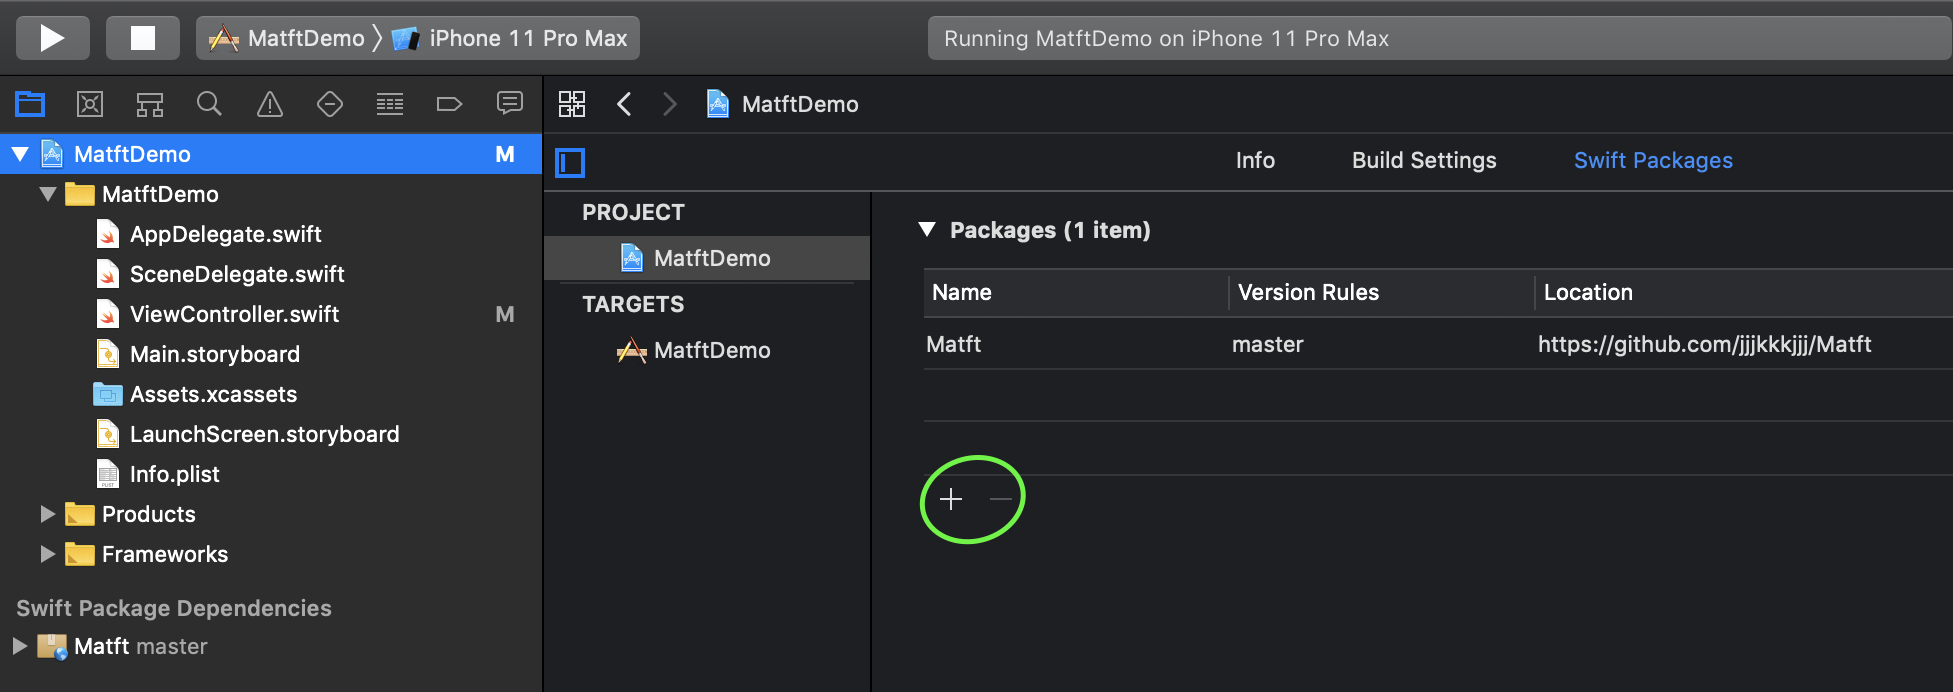Go back in editor history
The height and width of the screenshot is (692, 1953).
click(624, 104)
